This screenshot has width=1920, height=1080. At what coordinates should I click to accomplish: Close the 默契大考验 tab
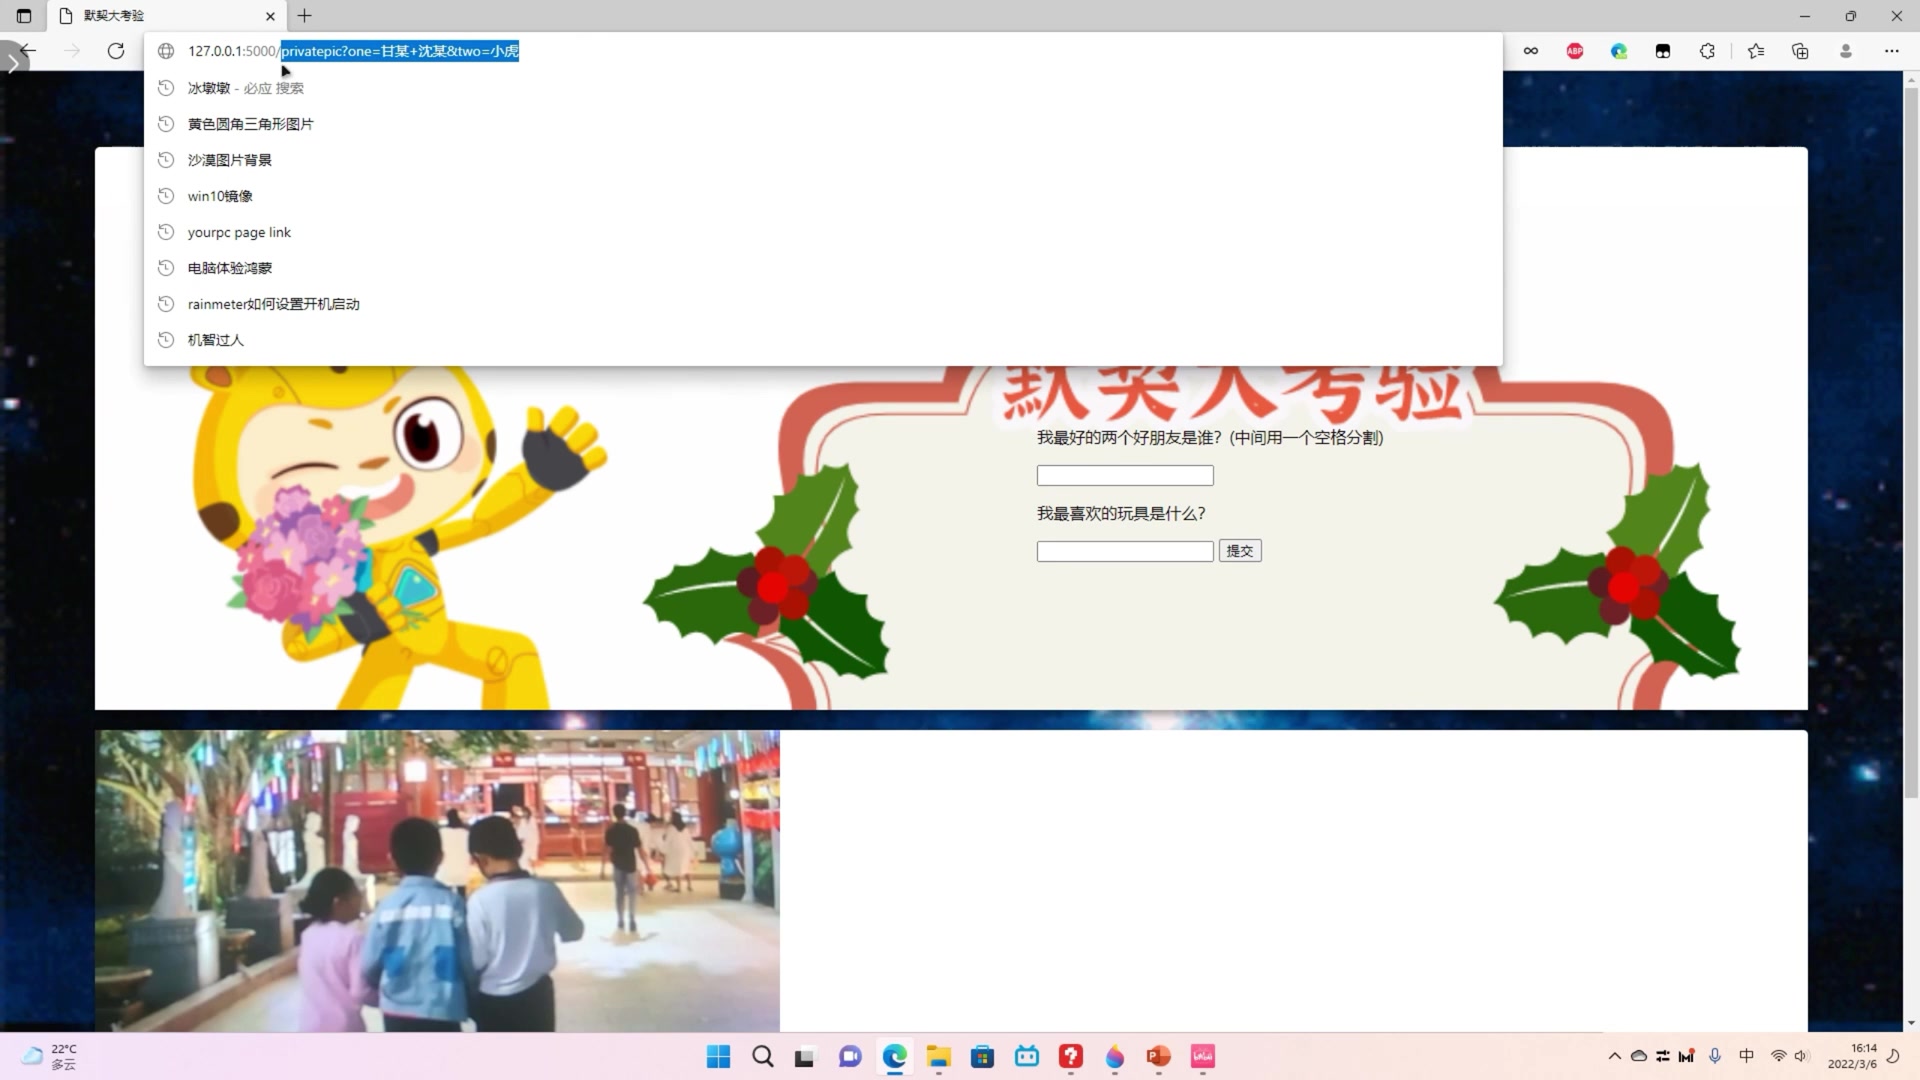(x=270, y=16)
